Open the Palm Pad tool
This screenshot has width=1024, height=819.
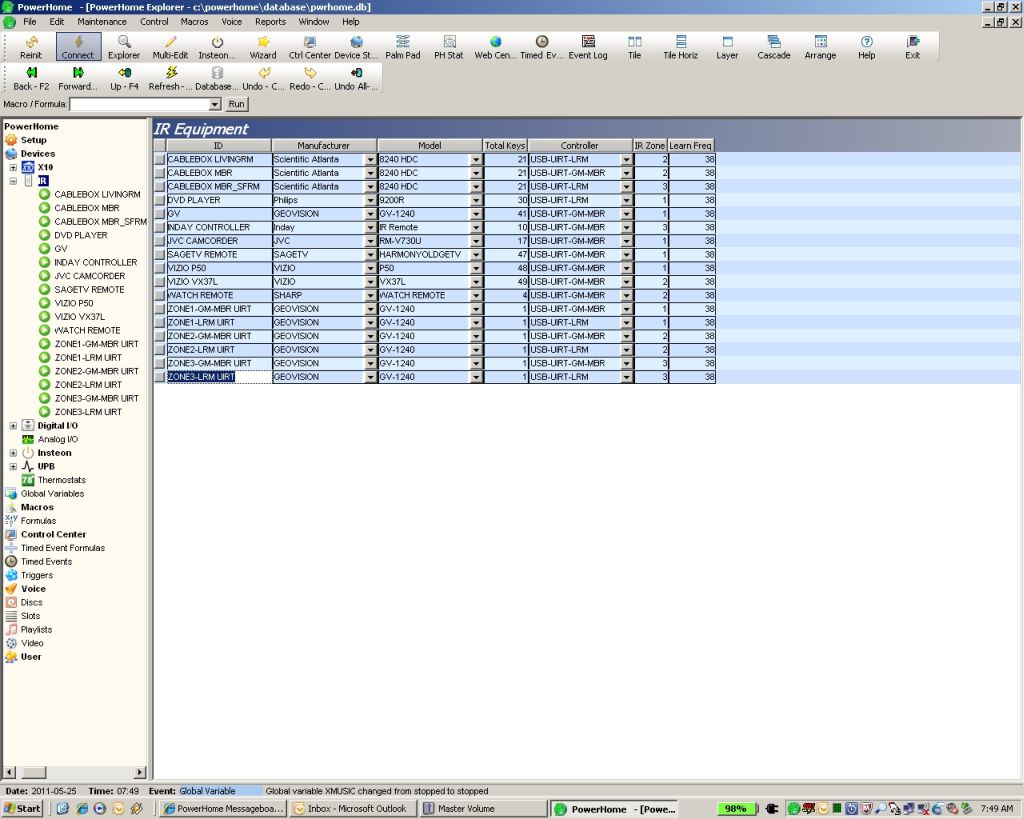(402, 46)
